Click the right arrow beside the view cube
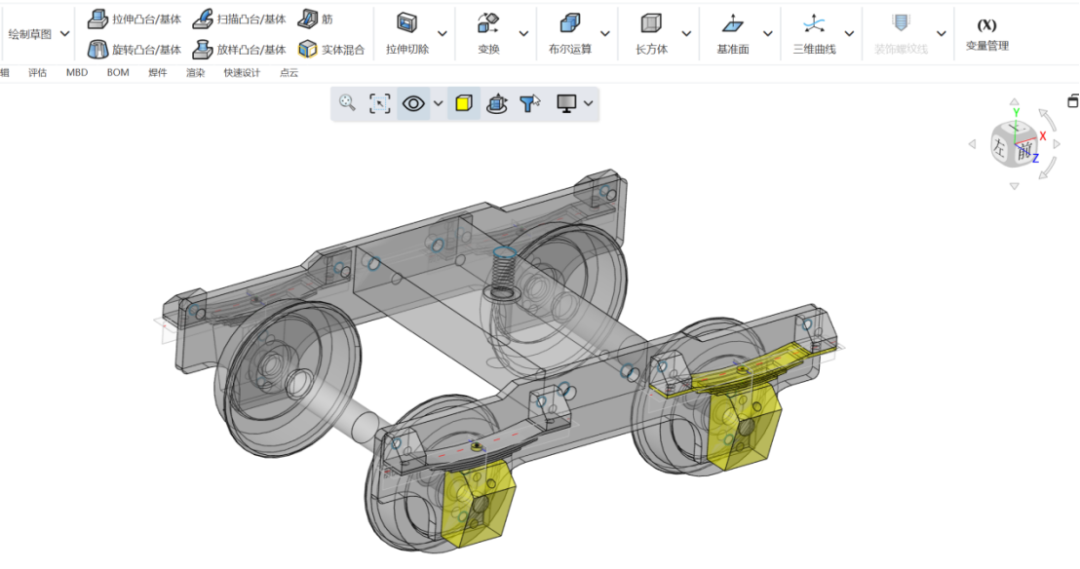 [1057, 144]
